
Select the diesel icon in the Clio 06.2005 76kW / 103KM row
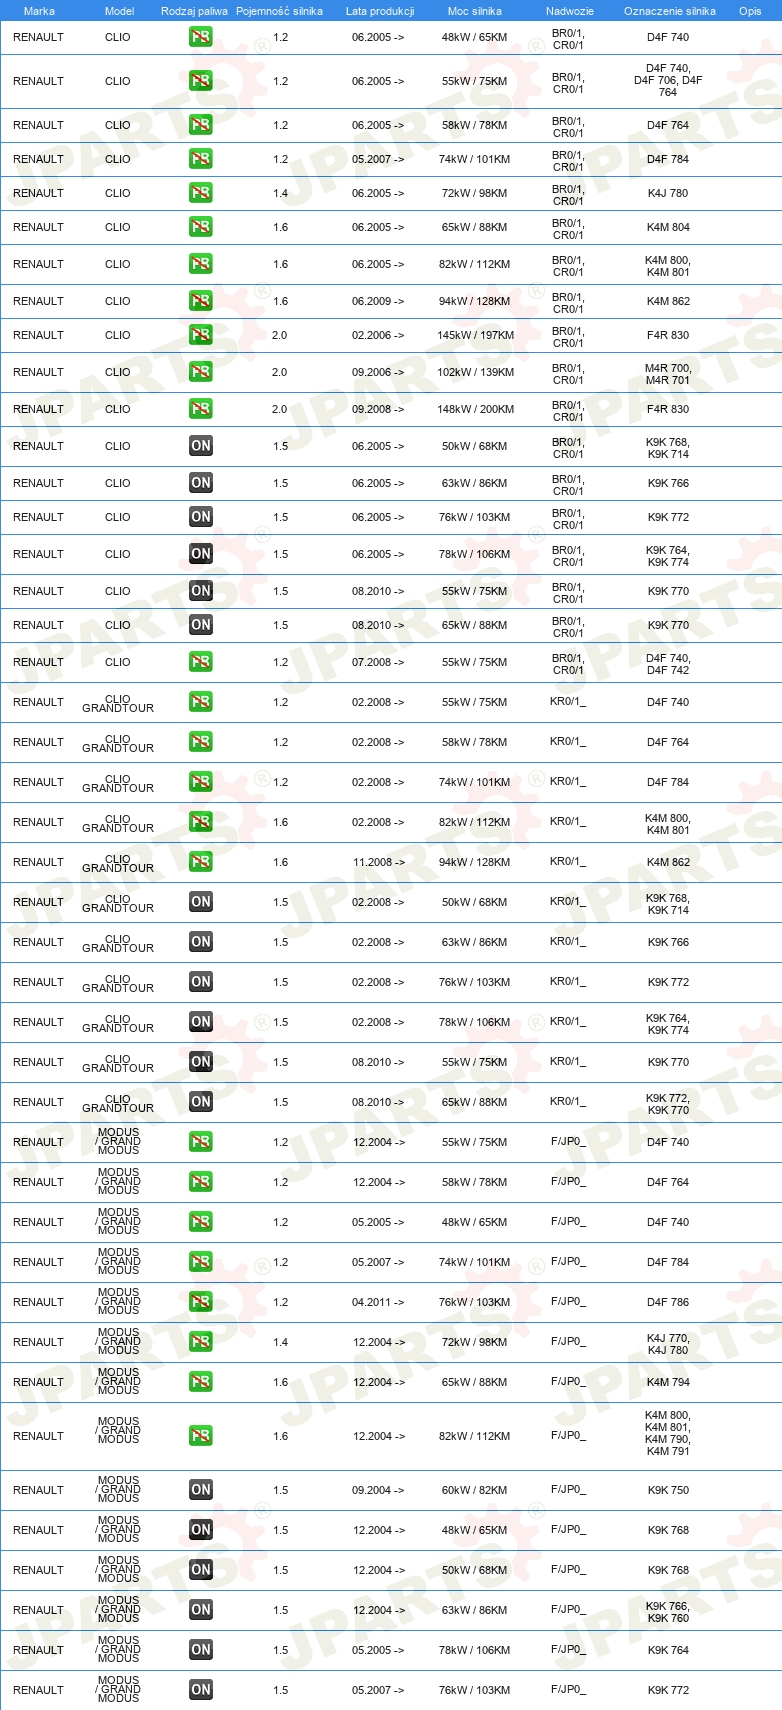(200, 517)
